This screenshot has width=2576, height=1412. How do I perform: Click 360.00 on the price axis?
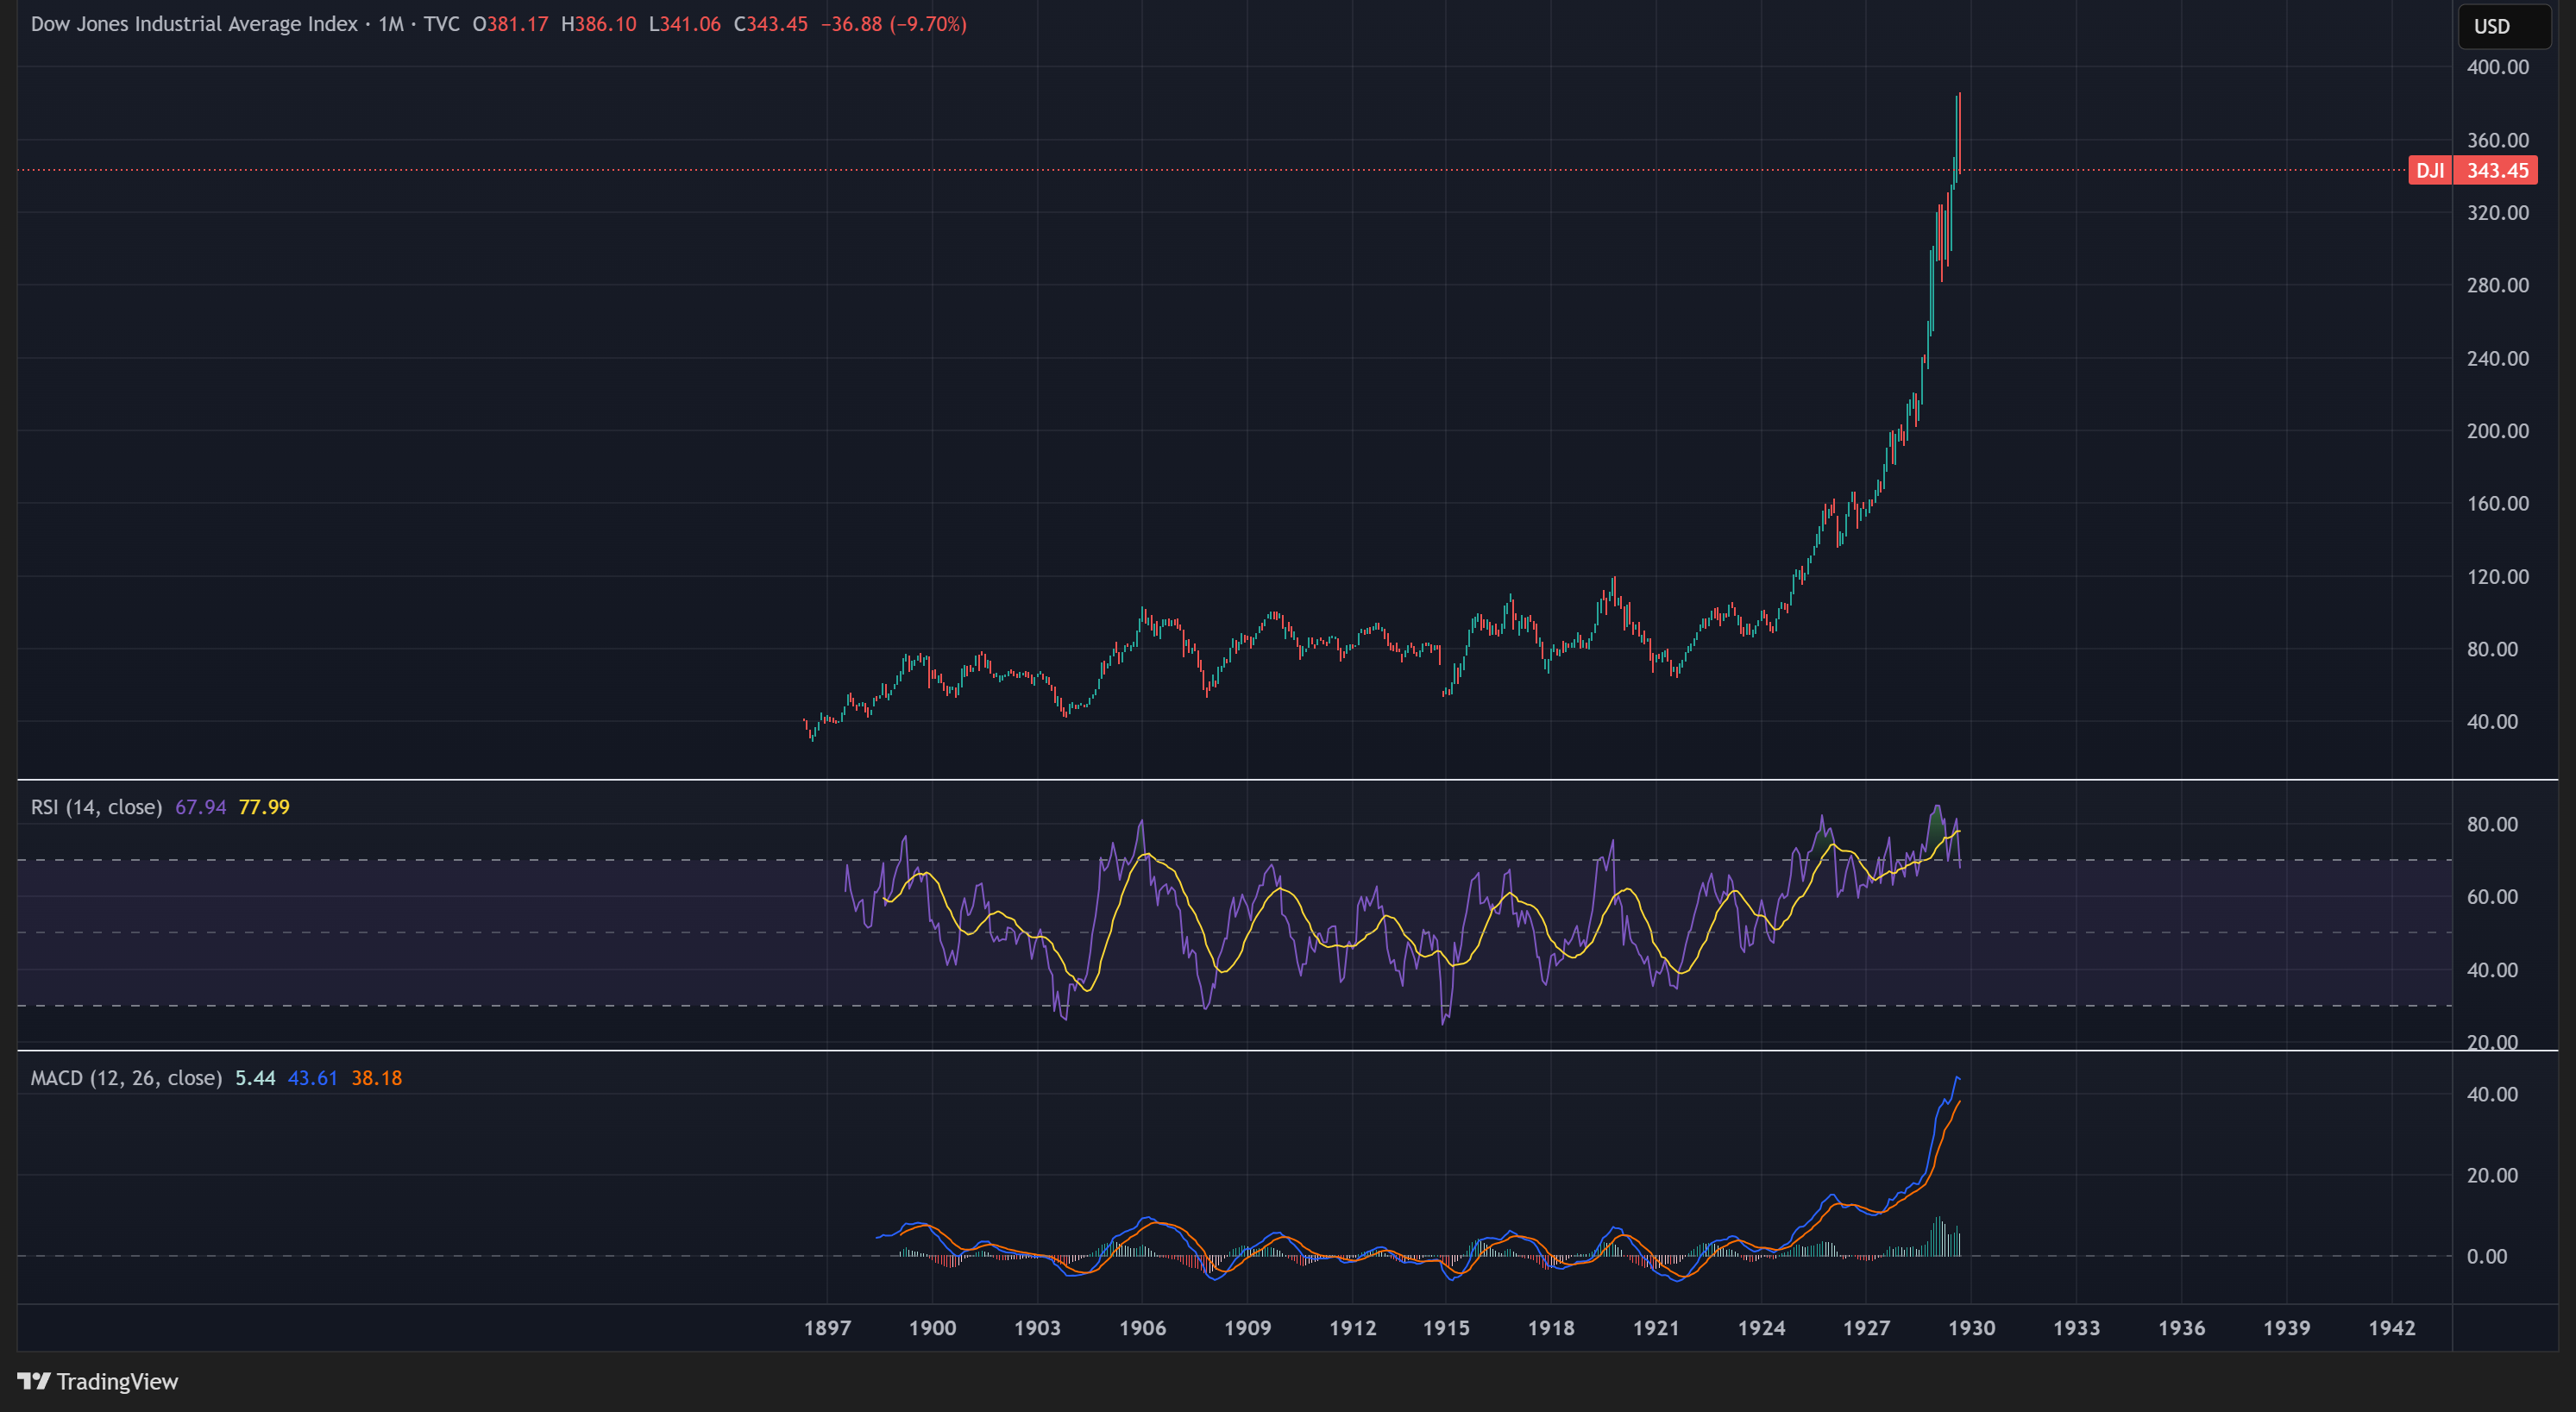click(x=2497, y=140)
